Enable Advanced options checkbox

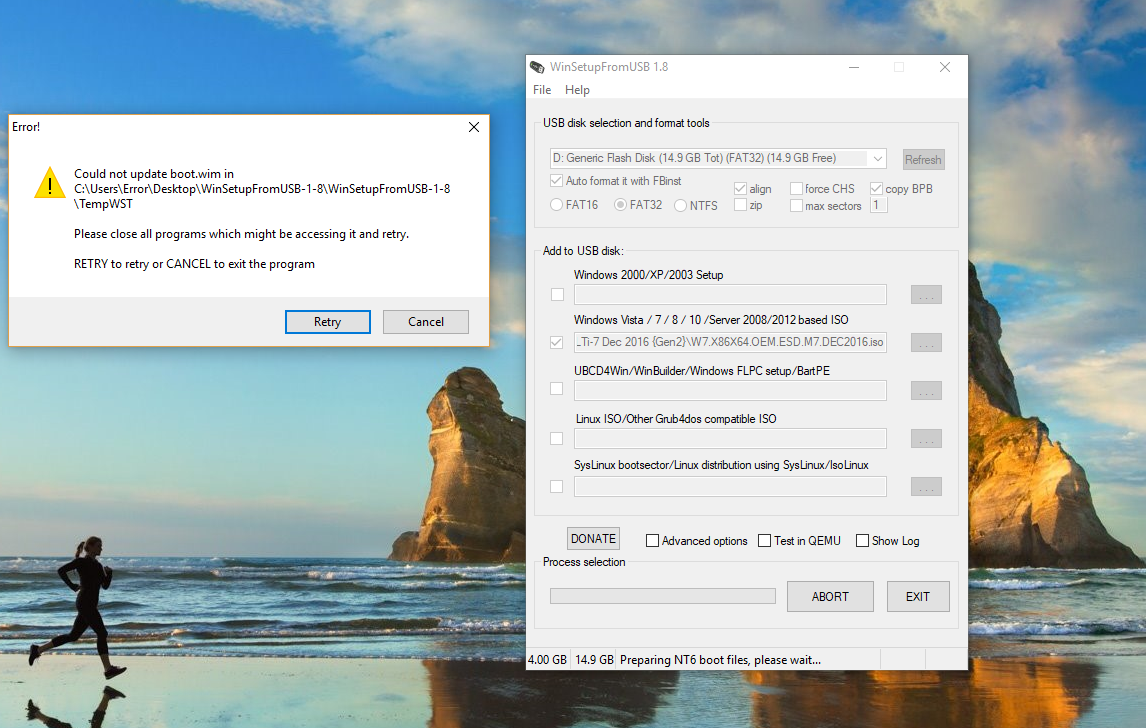pyautogui.click(x=653, y=541)
